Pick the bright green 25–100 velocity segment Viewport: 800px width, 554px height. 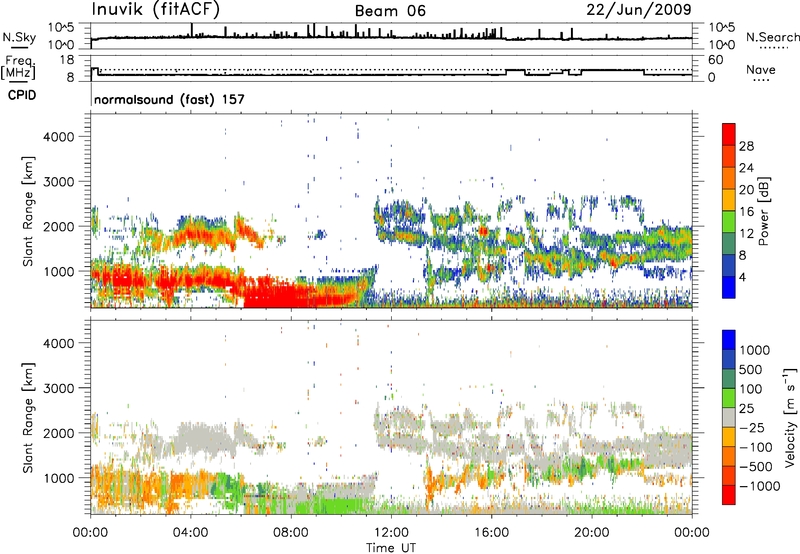point(729,398)
